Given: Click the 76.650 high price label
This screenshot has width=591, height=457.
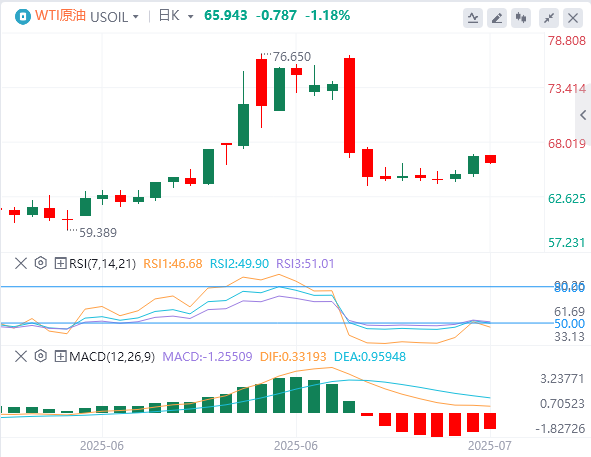Looking at the screenshot, I should [292, 57].
